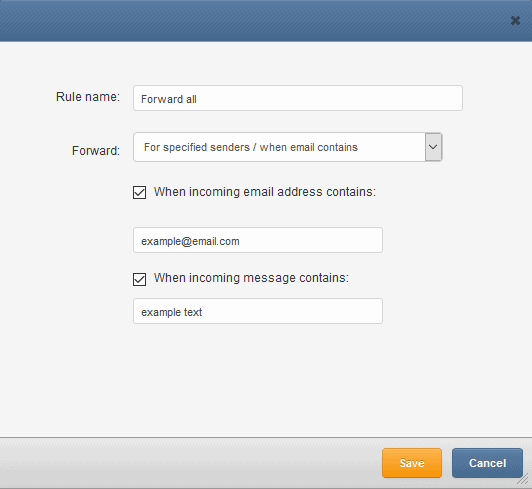Viewport: 532px width, 489px height.
Task: Click the empty dialog area below message field
Action: [266, 380]
